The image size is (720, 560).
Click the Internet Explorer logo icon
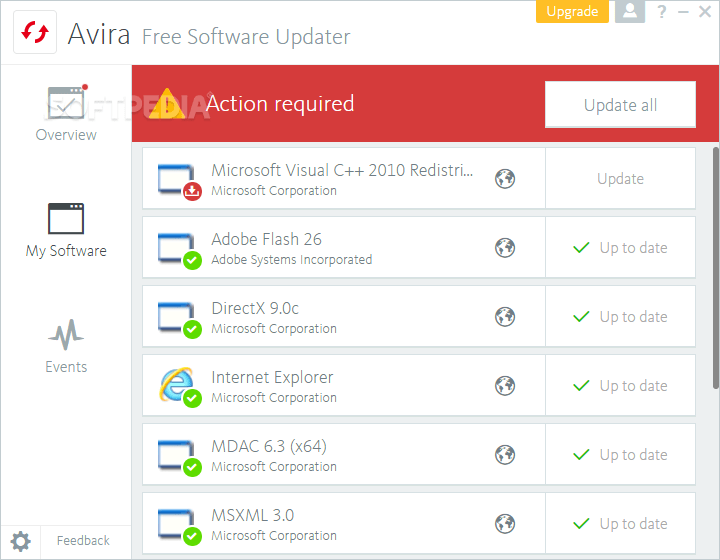(x=180, y=387)
